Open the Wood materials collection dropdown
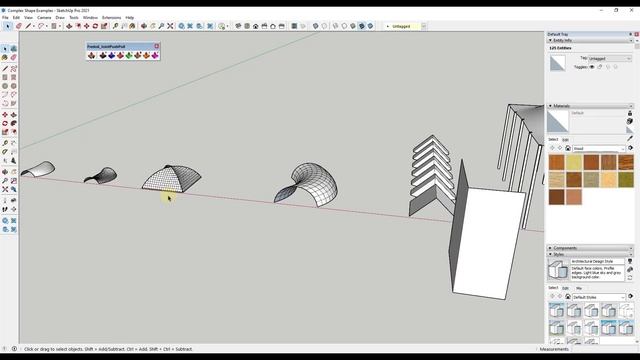Image resolution: width=640 pixels, height=360 pixels. 599,149
